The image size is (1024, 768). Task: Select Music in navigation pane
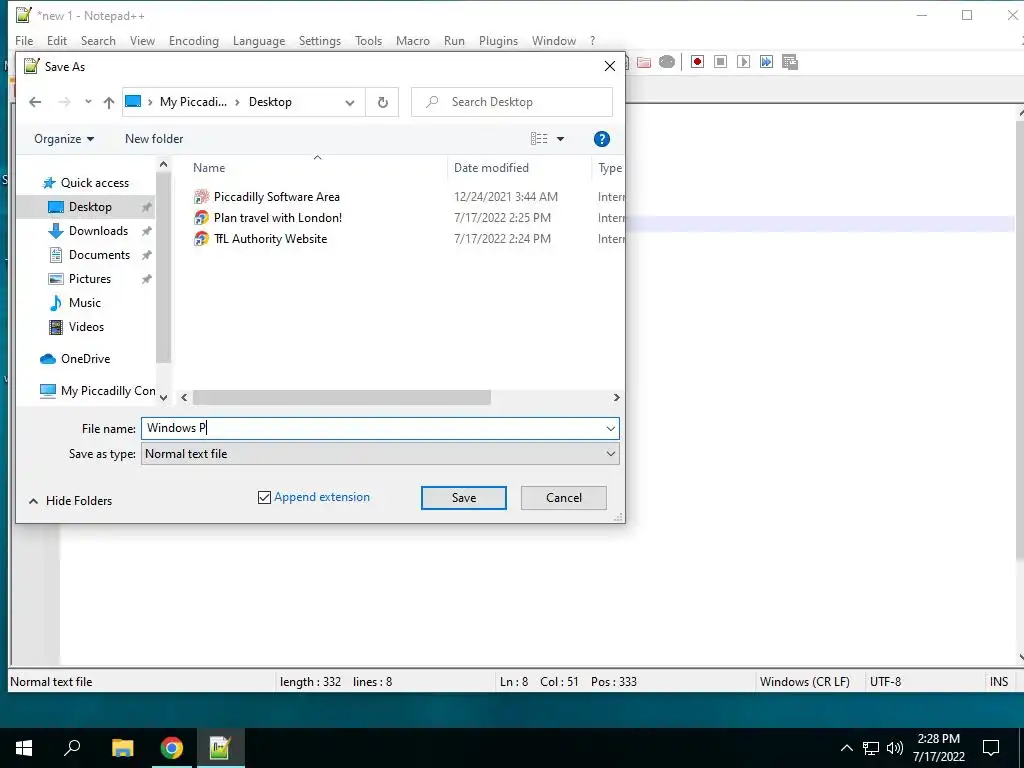(85, 303)
